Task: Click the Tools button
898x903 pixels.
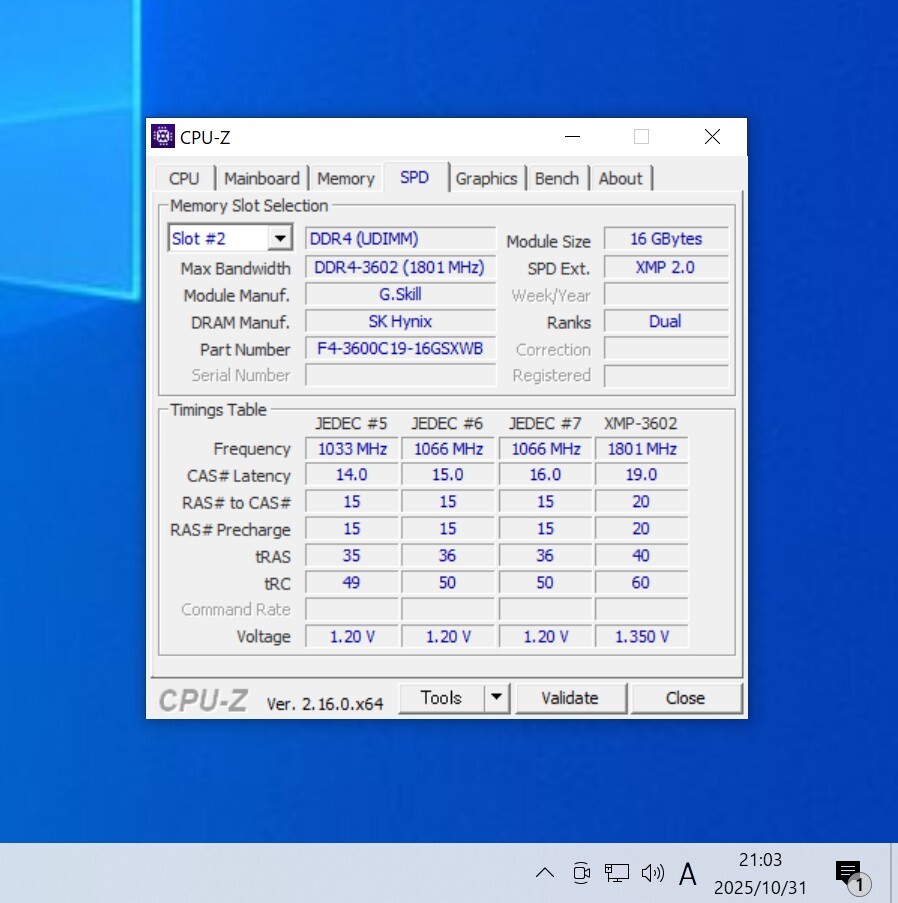Action: tap(441, 698)
